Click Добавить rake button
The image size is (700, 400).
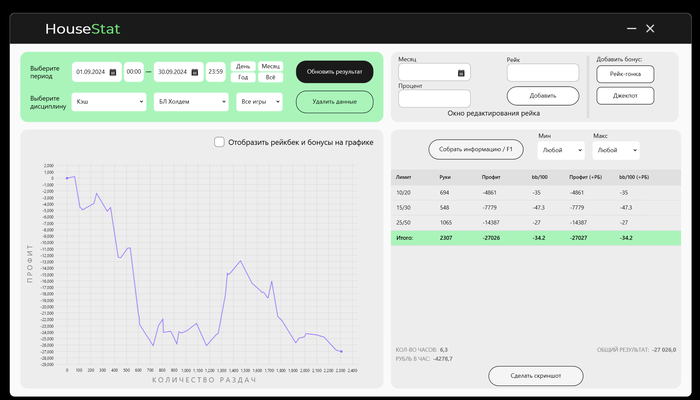tap(543, 96)
